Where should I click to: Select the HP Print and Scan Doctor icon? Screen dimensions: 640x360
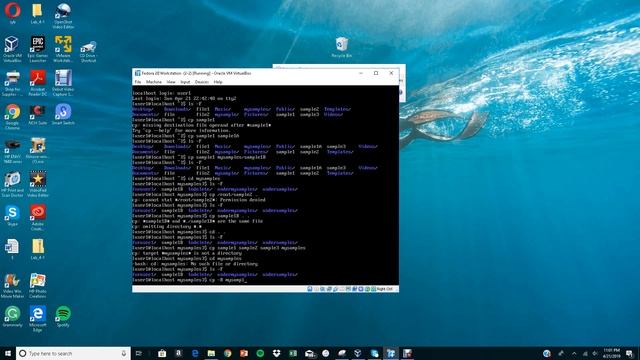(12, 184)
